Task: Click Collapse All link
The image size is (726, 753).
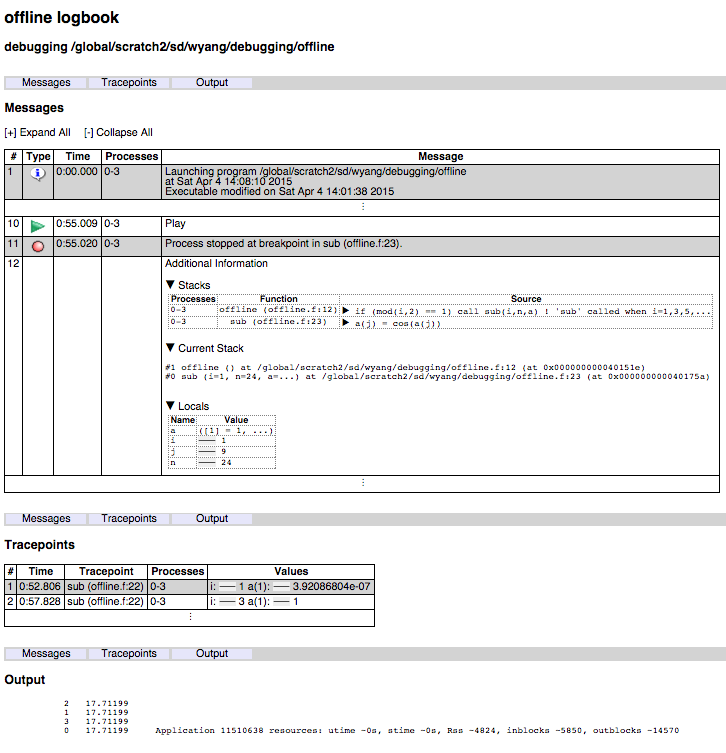Action: 118,132
